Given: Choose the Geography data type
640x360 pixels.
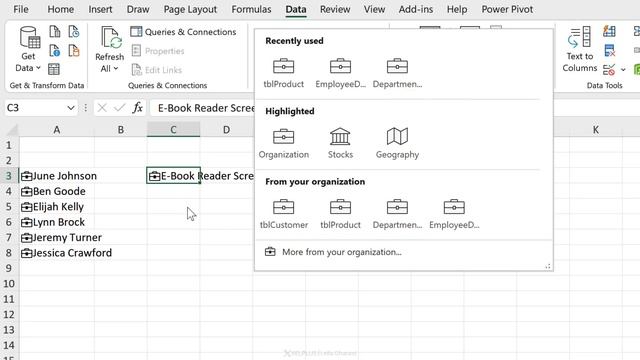Looking at the screenshot, I should (397, 144).
